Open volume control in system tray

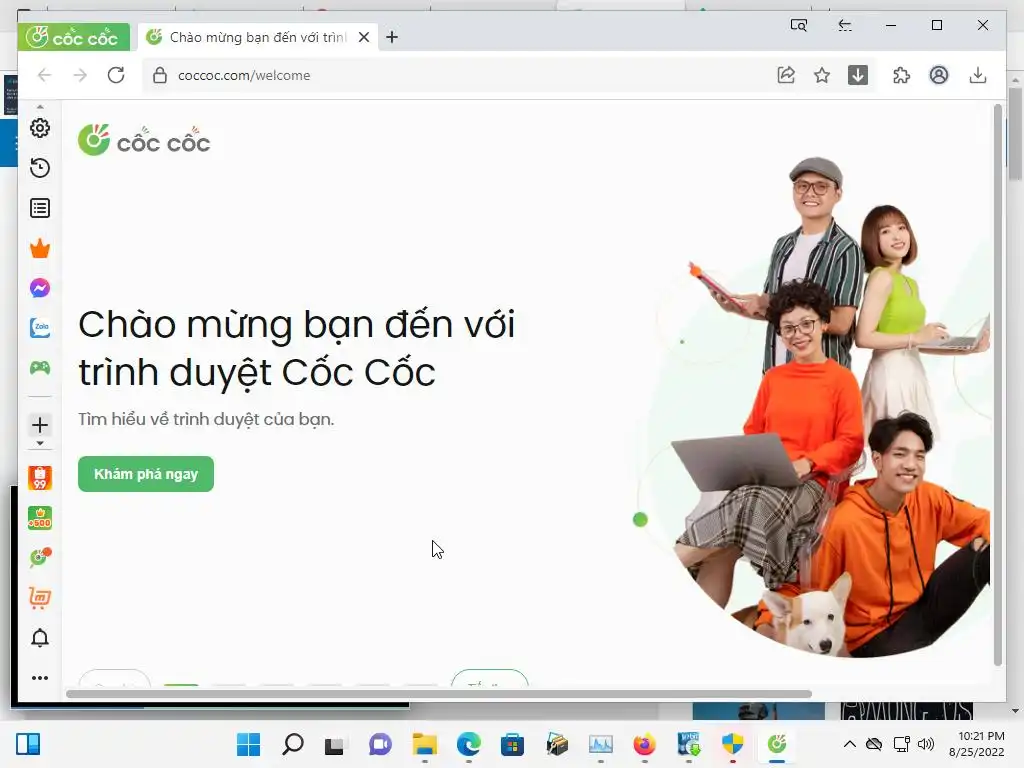pyautogui.click(x=926, y=744)
